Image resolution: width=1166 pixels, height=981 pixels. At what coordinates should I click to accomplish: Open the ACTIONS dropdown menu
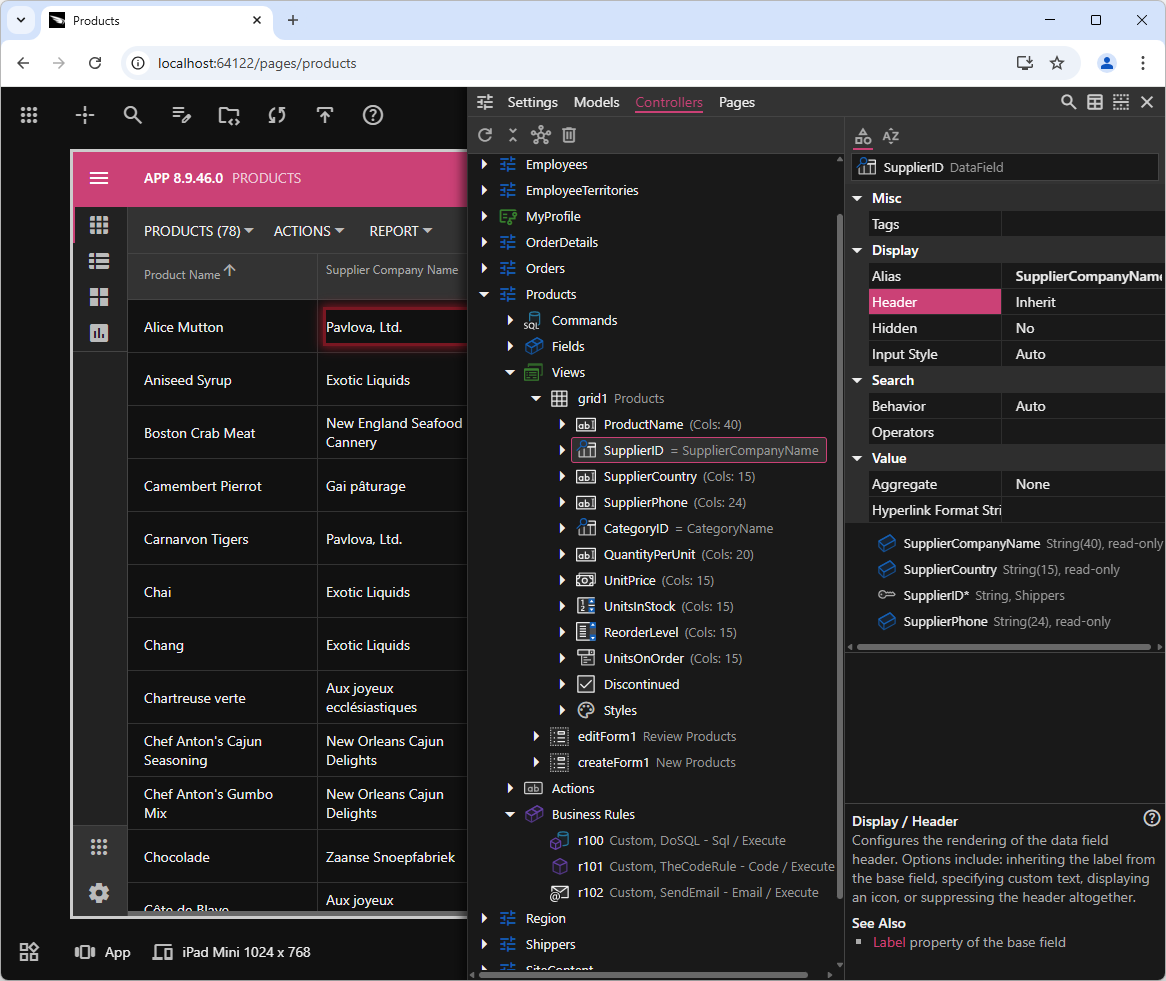(308, 231)
